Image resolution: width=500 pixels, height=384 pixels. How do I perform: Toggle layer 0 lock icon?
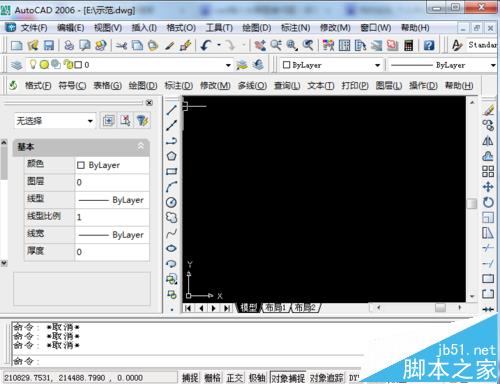(x=68, y=64)
